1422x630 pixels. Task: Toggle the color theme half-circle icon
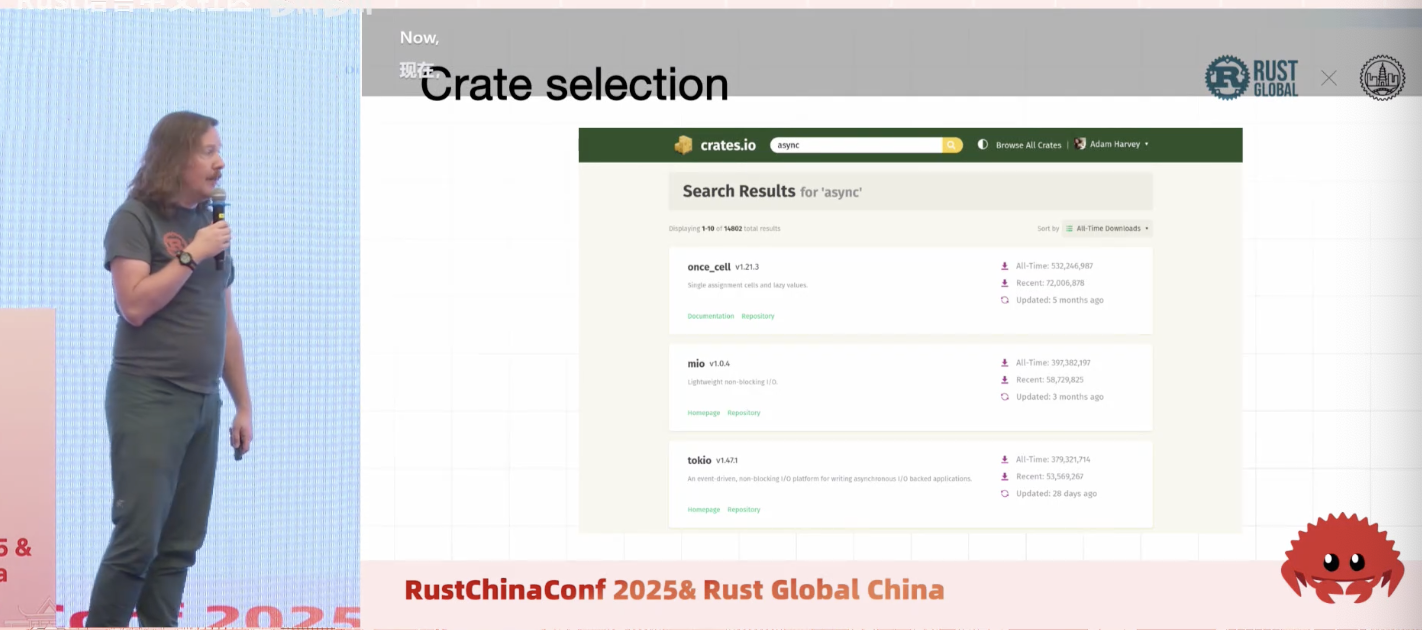coord(983,145)
